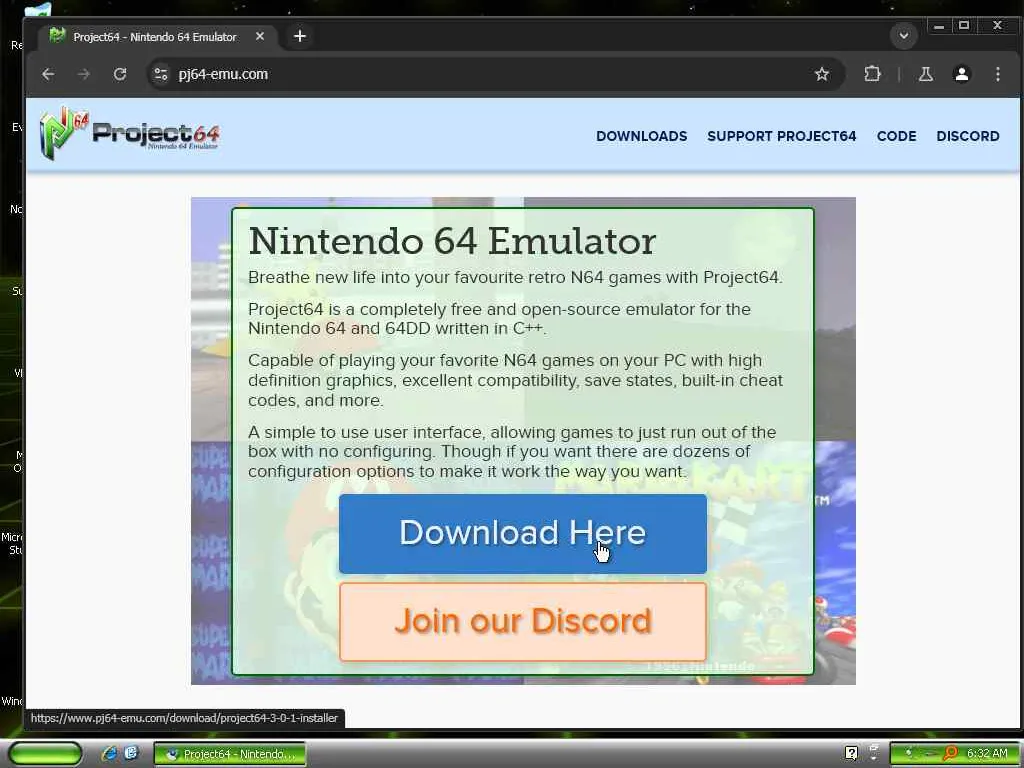Click the browser forward arrow
Image resolution: width=1024 pixels, height=768 pixels.
click(84, 74)
